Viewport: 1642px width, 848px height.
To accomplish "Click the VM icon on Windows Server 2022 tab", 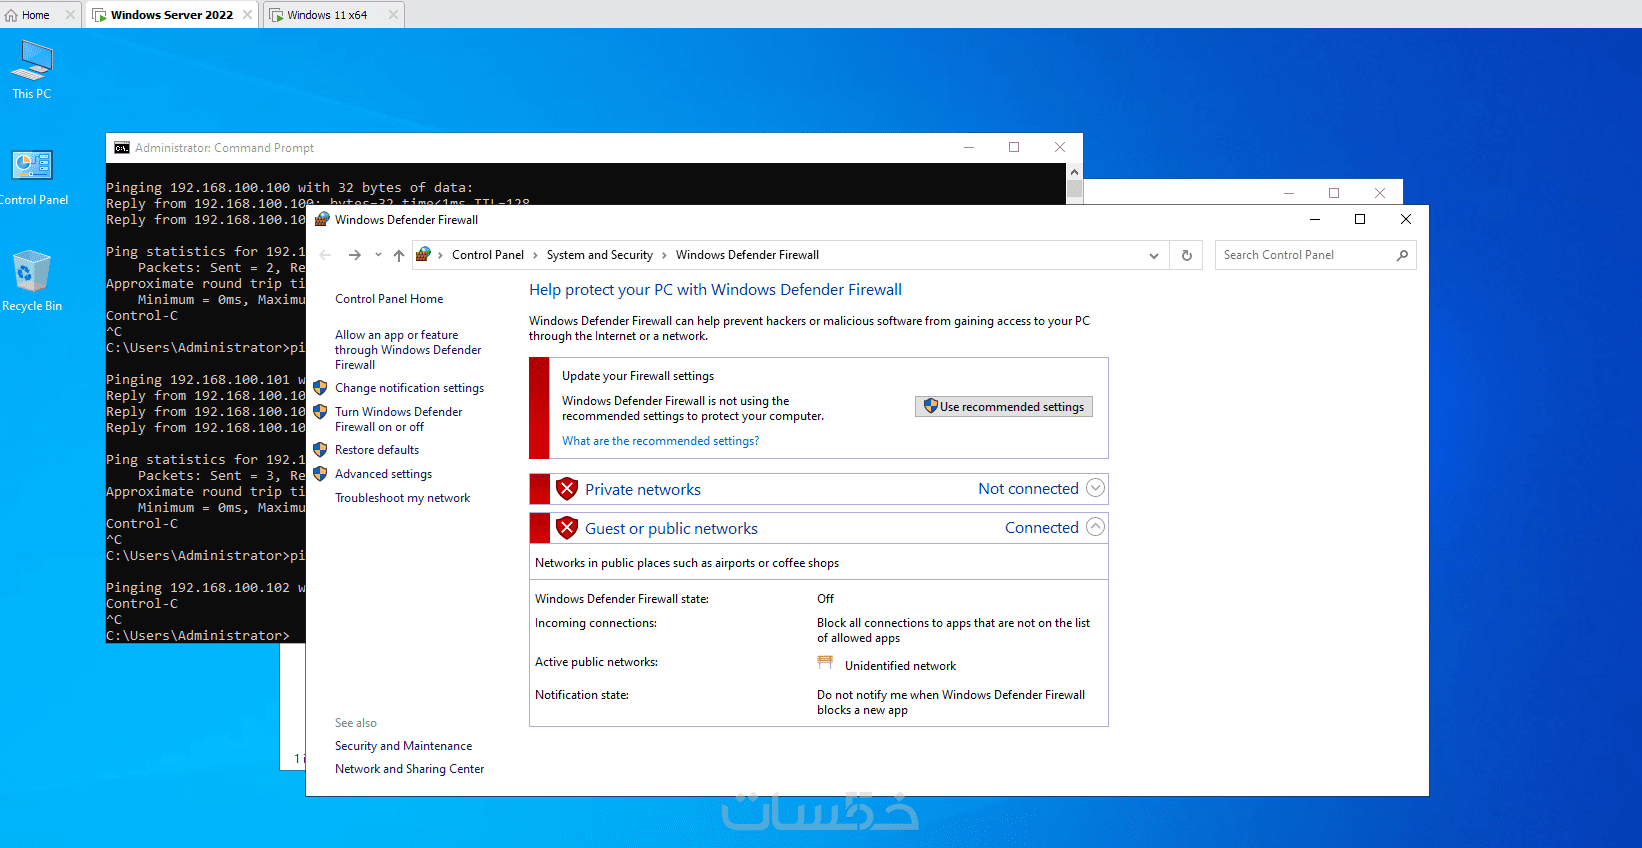I will (100, 15).
